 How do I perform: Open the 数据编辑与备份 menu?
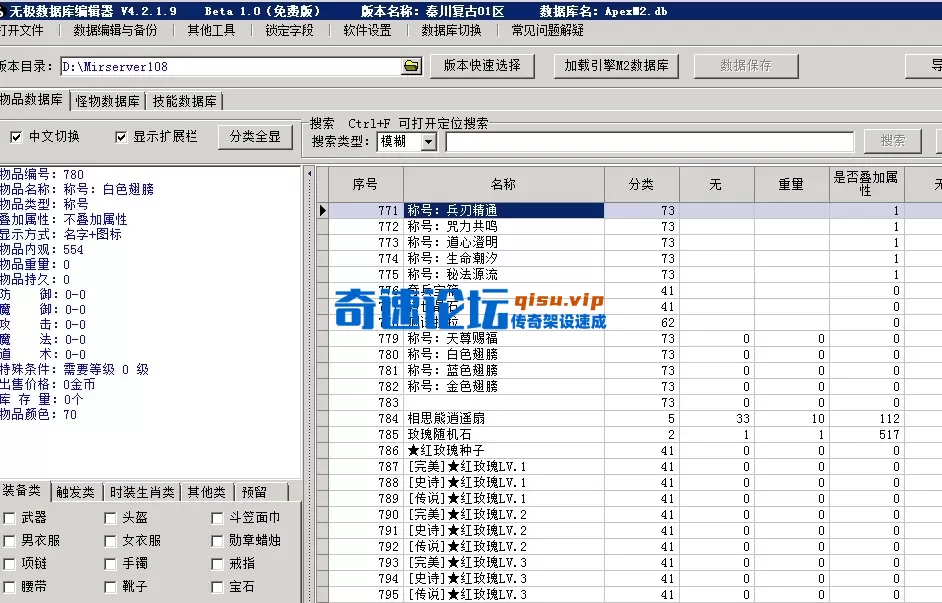pos(115,30)
